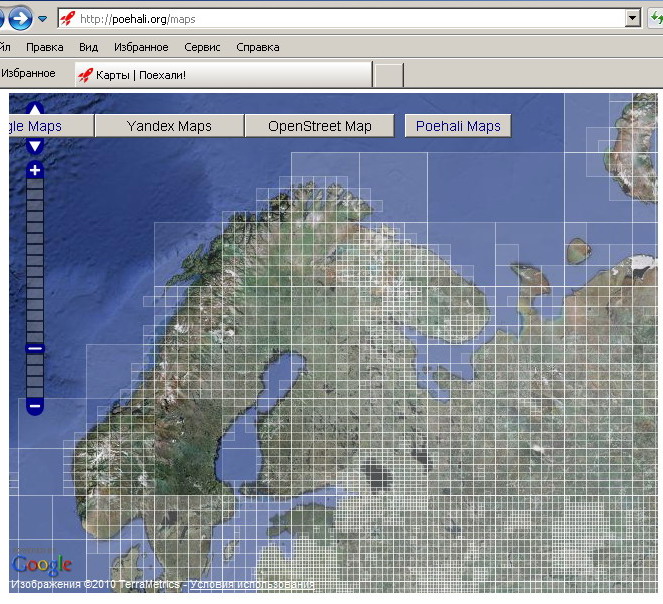The image size is (663, 604).
Task: Open the Избранное menu in menu bar
Action: [141, 47]
